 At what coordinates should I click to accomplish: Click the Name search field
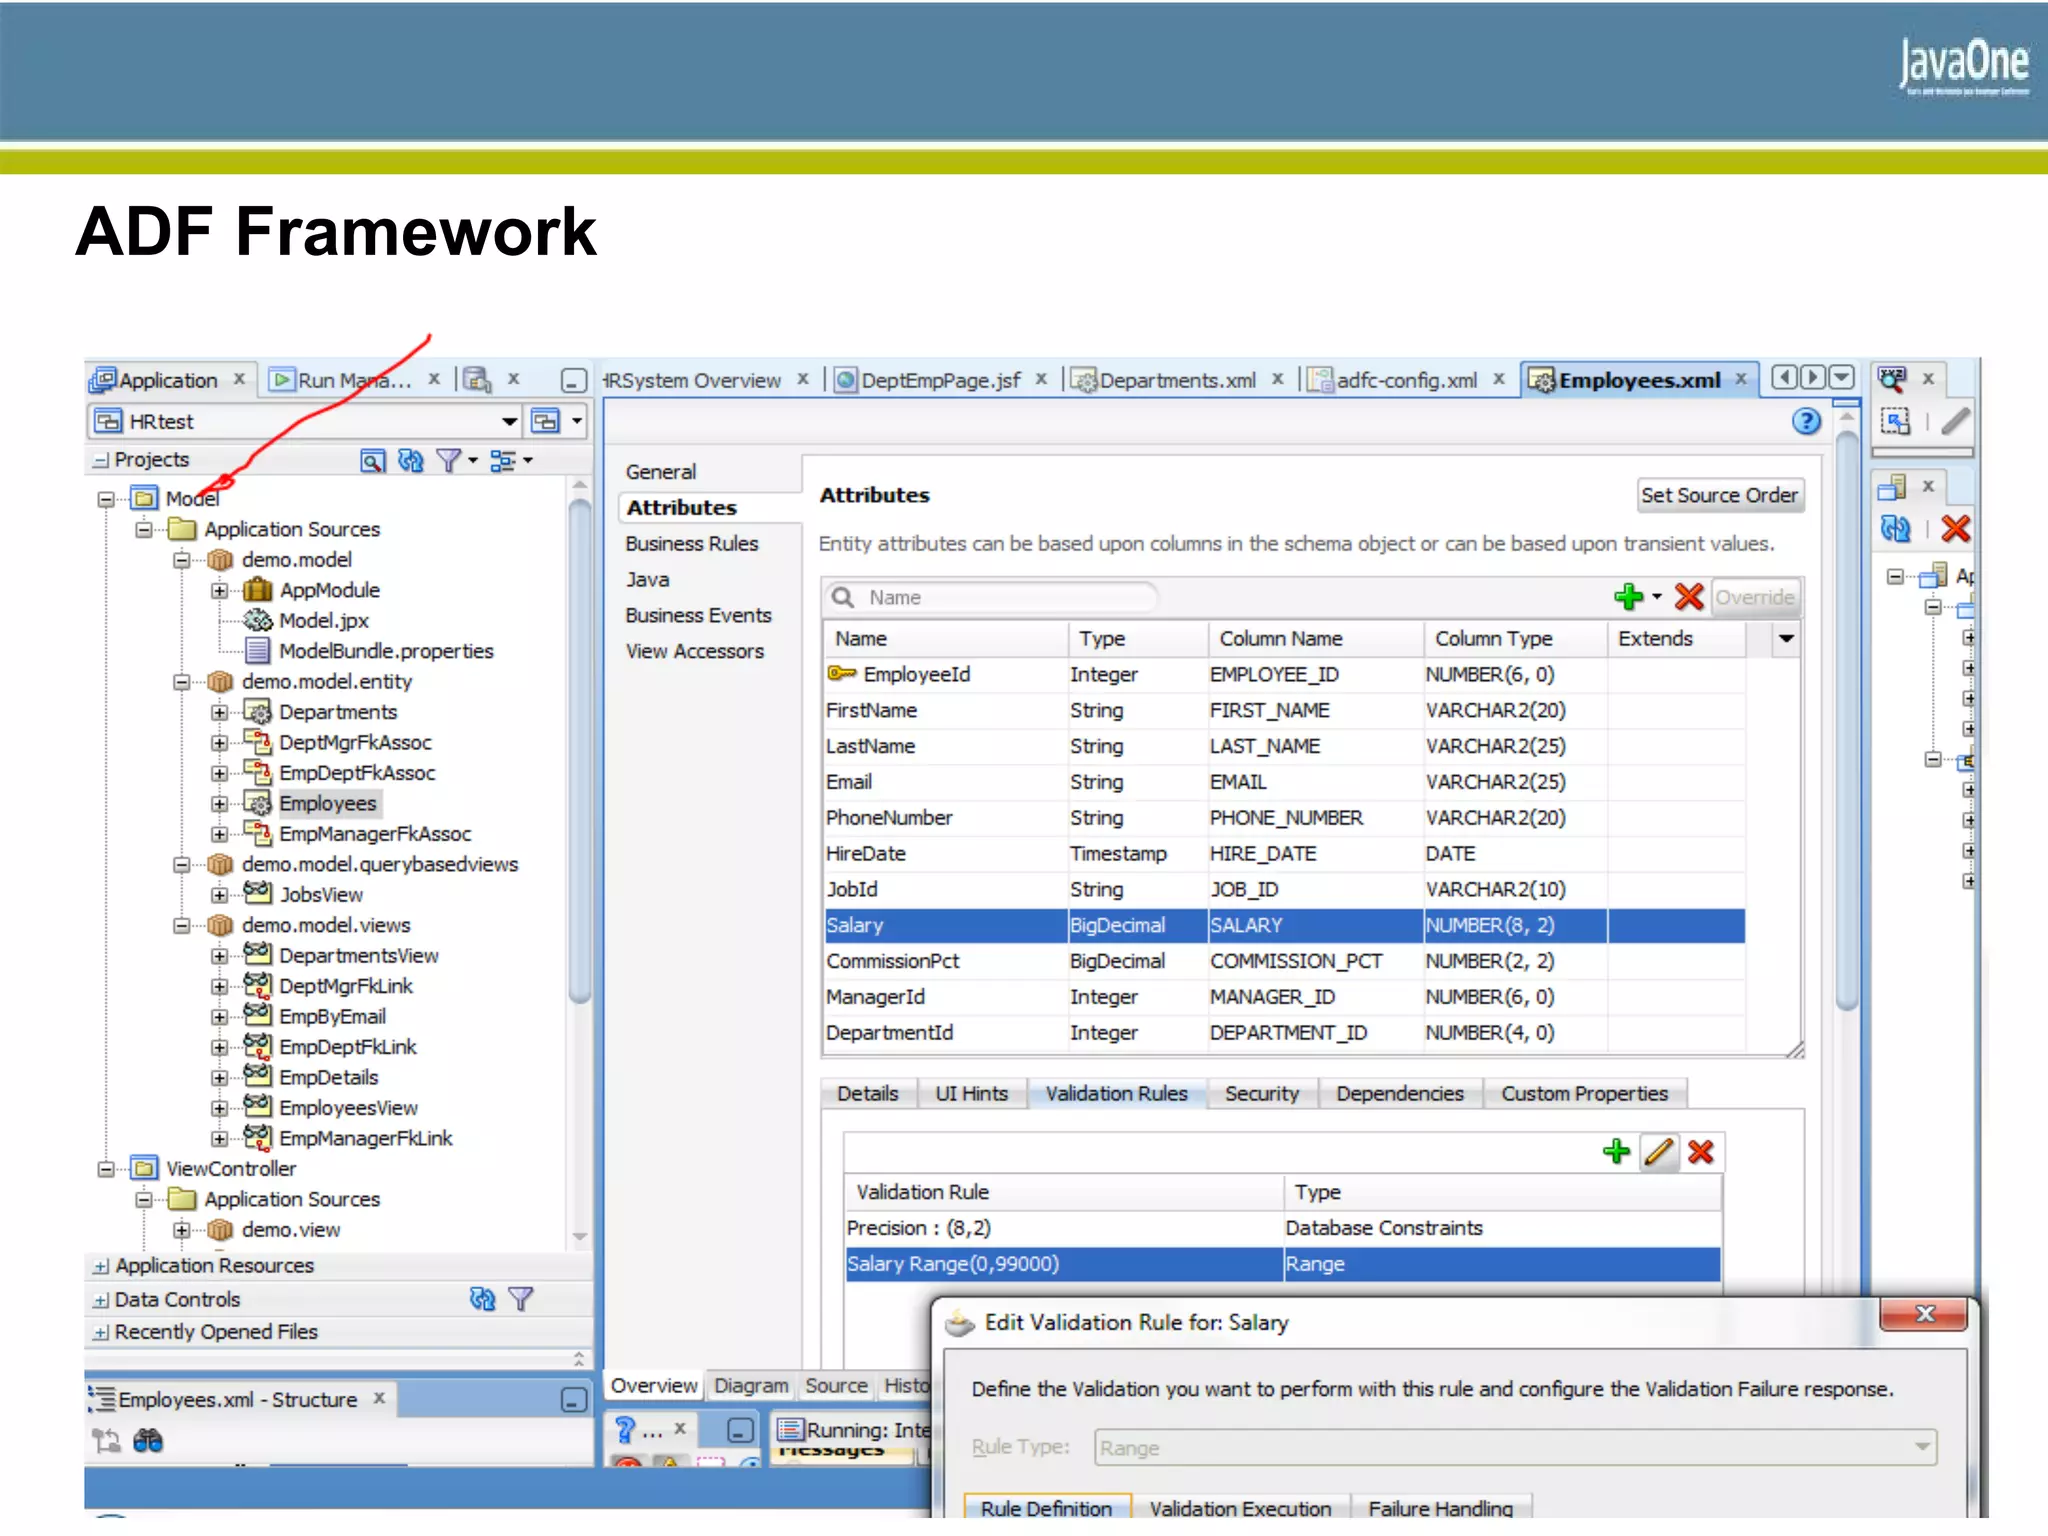click(992, 597)
